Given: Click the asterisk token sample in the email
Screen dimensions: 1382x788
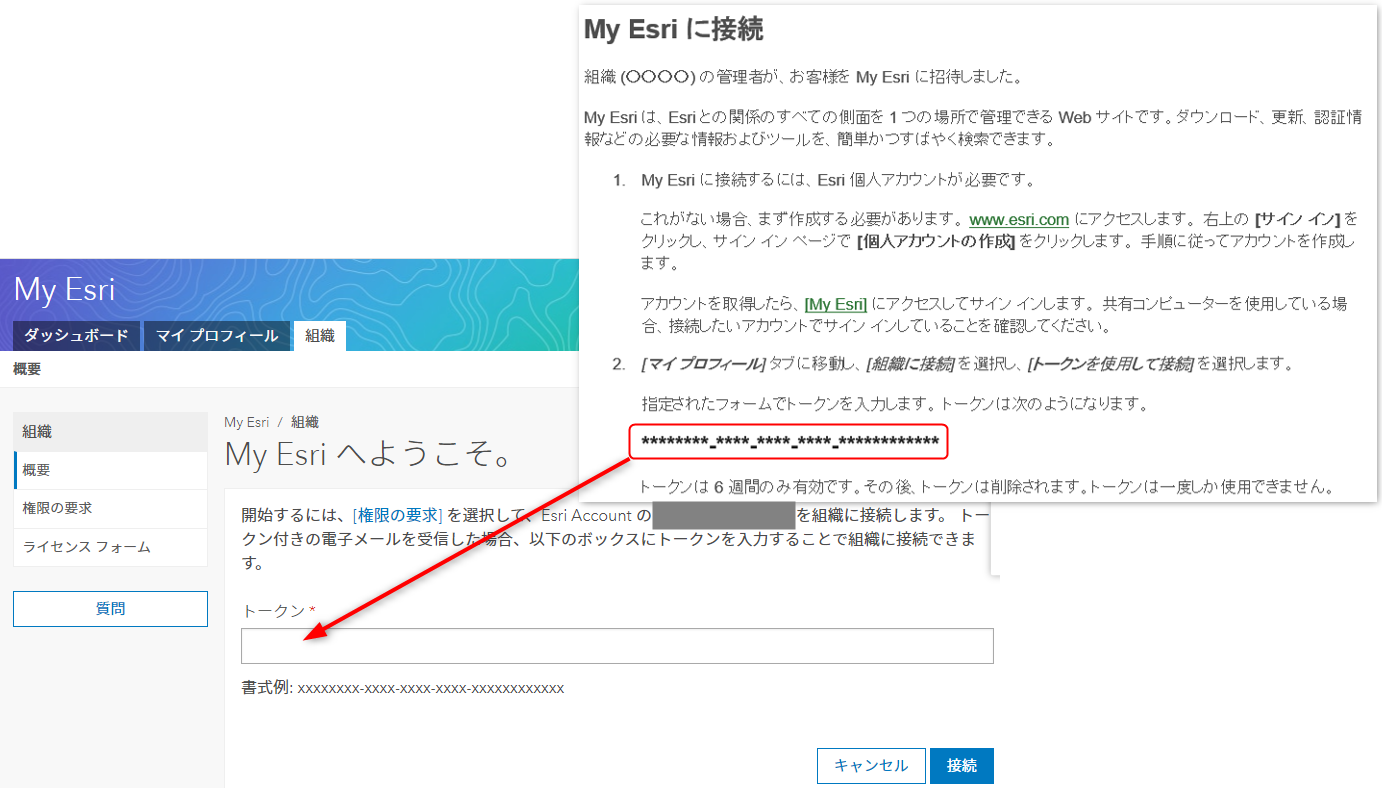Looking at the screenshot, I should pyautogui.click(x=790, y=442).
